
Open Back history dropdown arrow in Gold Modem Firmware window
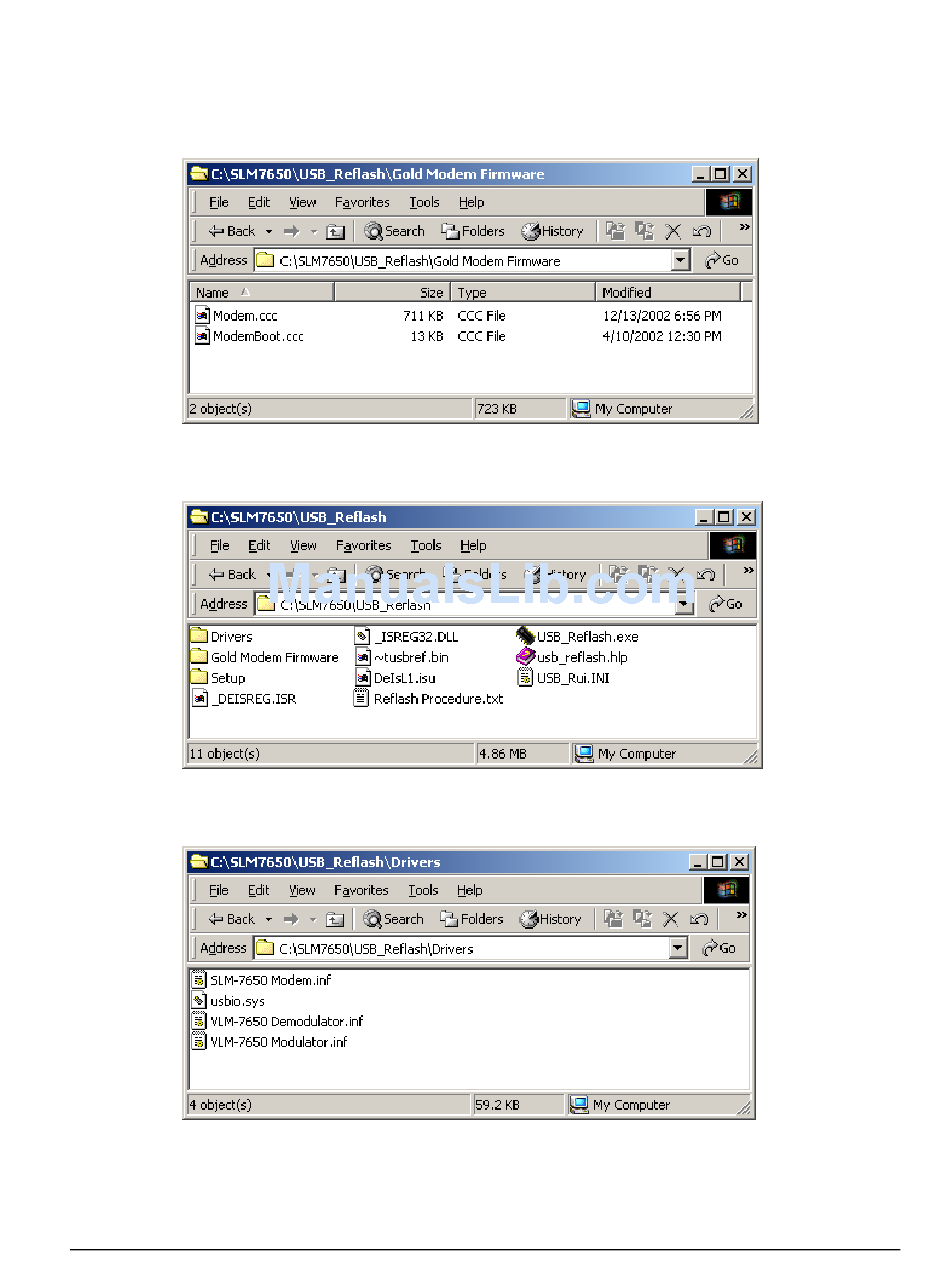point(269,232)
